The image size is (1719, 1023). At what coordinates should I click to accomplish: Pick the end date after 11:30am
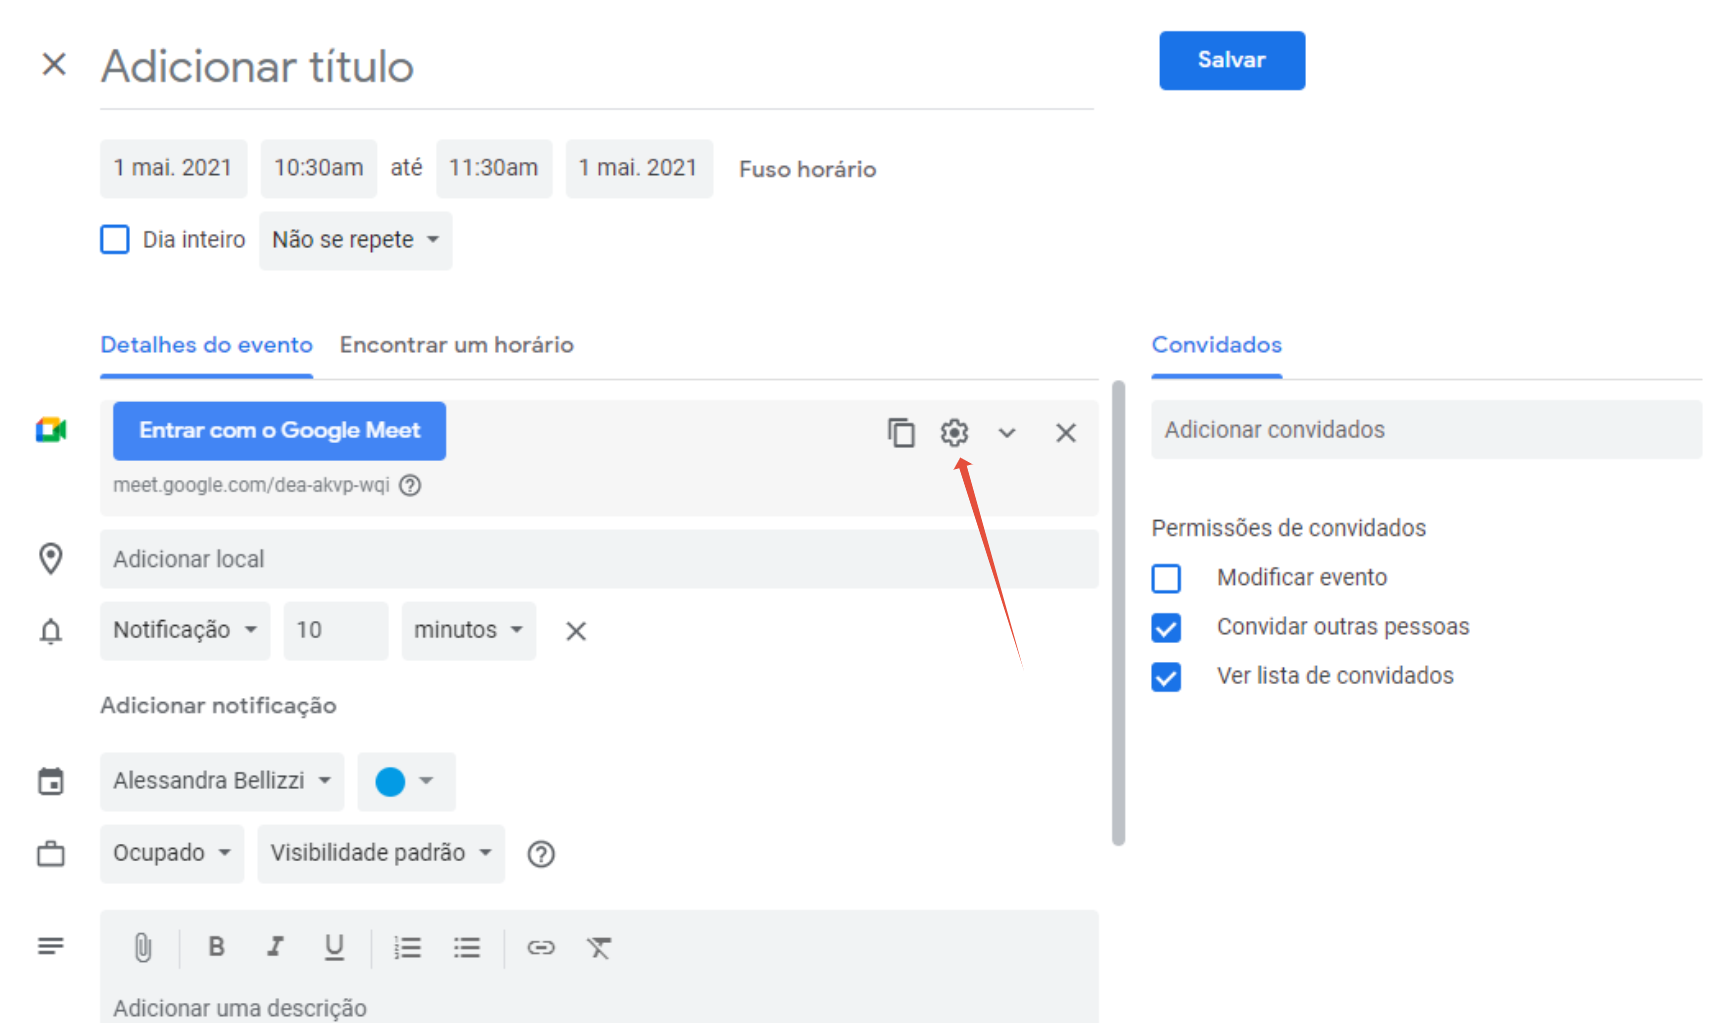click(639, 168)
